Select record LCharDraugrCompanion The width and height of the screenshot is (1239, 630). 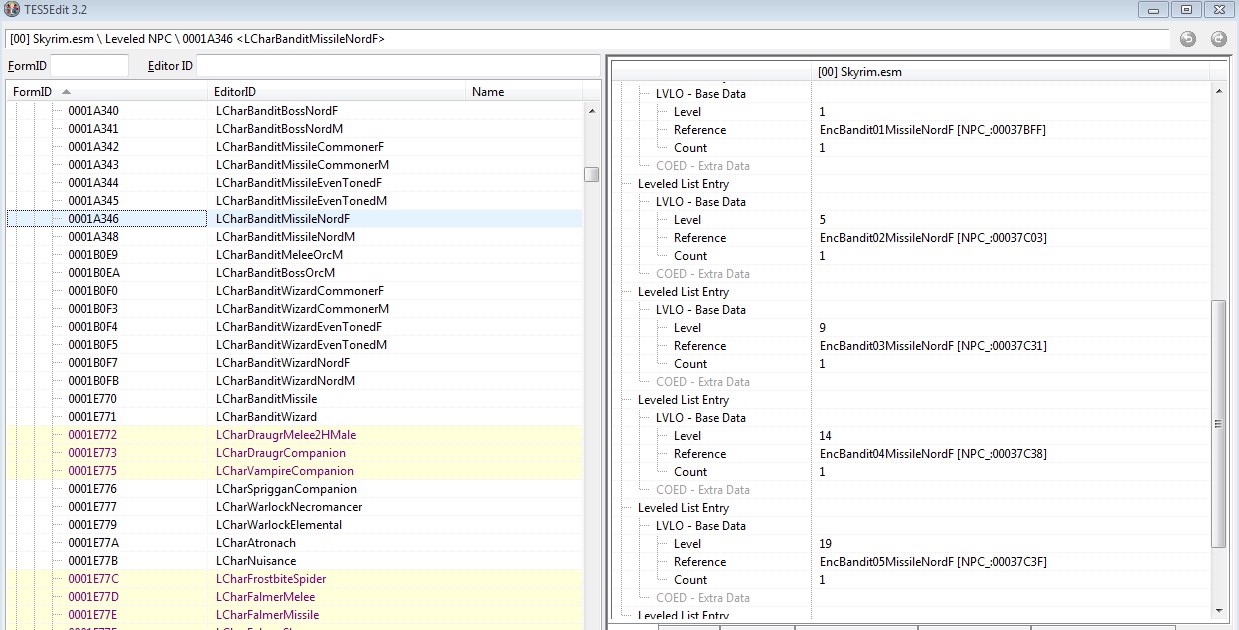294,453
